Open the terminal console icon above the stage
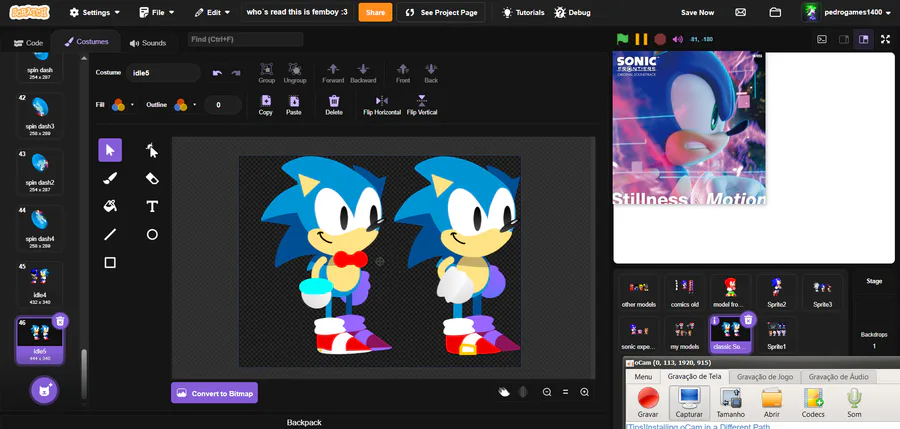This screenshot has width=900, height=429. pyautogui.click(x=822, y=40)
